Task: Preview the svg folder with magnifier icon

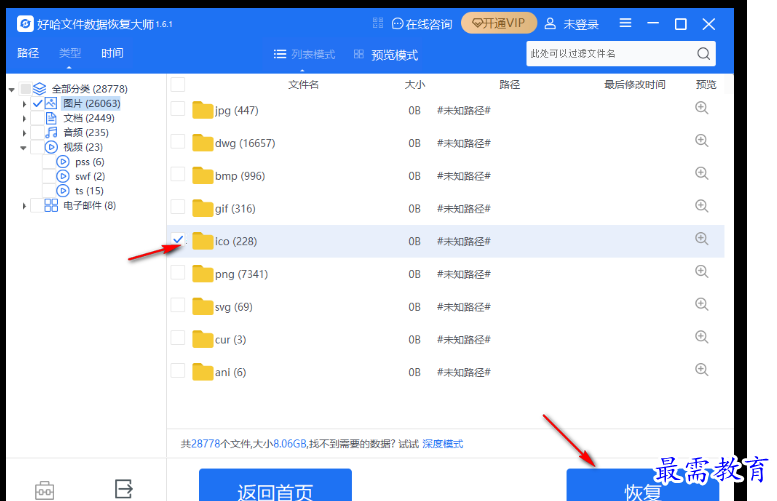Action: (702, 304)
